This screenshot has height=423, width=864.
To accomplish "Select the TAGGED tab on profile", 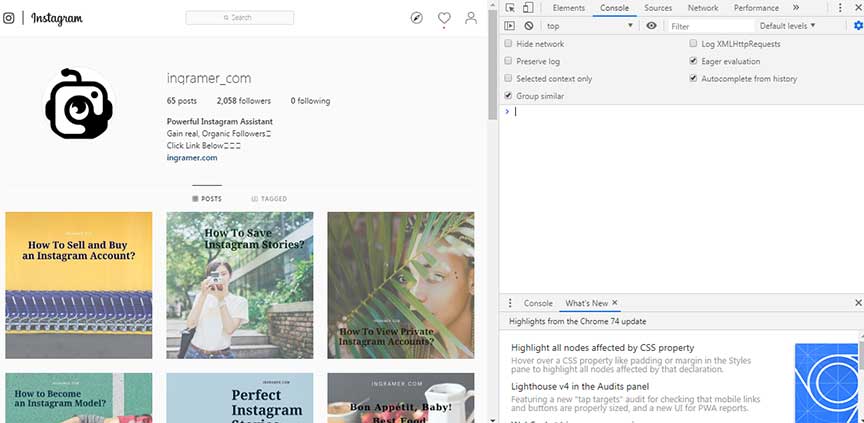I will [x=269, y=199].
